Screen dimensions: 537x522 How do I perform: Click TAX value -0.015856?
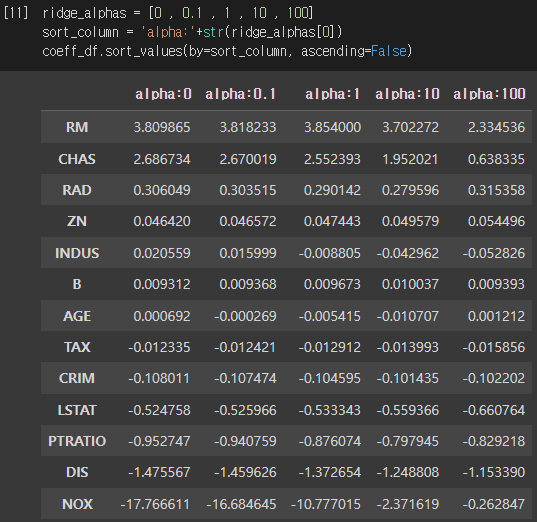coord(494,347)
